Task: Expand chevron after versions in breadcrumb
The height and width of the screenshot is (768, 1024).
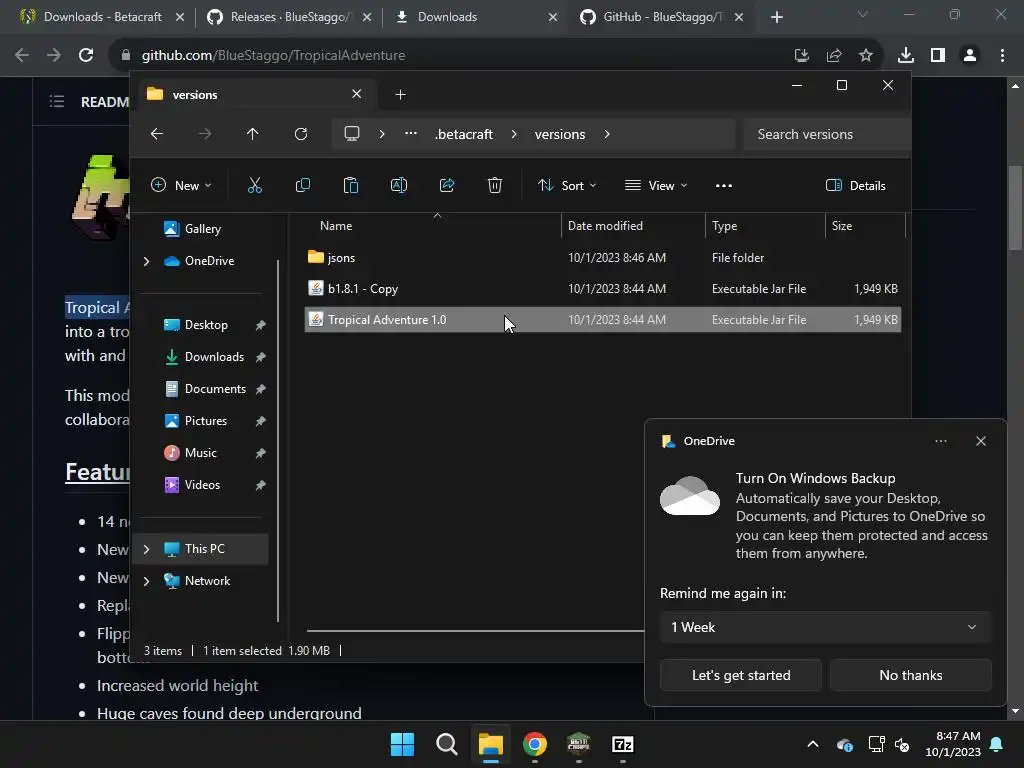Action: click(607, 134)
